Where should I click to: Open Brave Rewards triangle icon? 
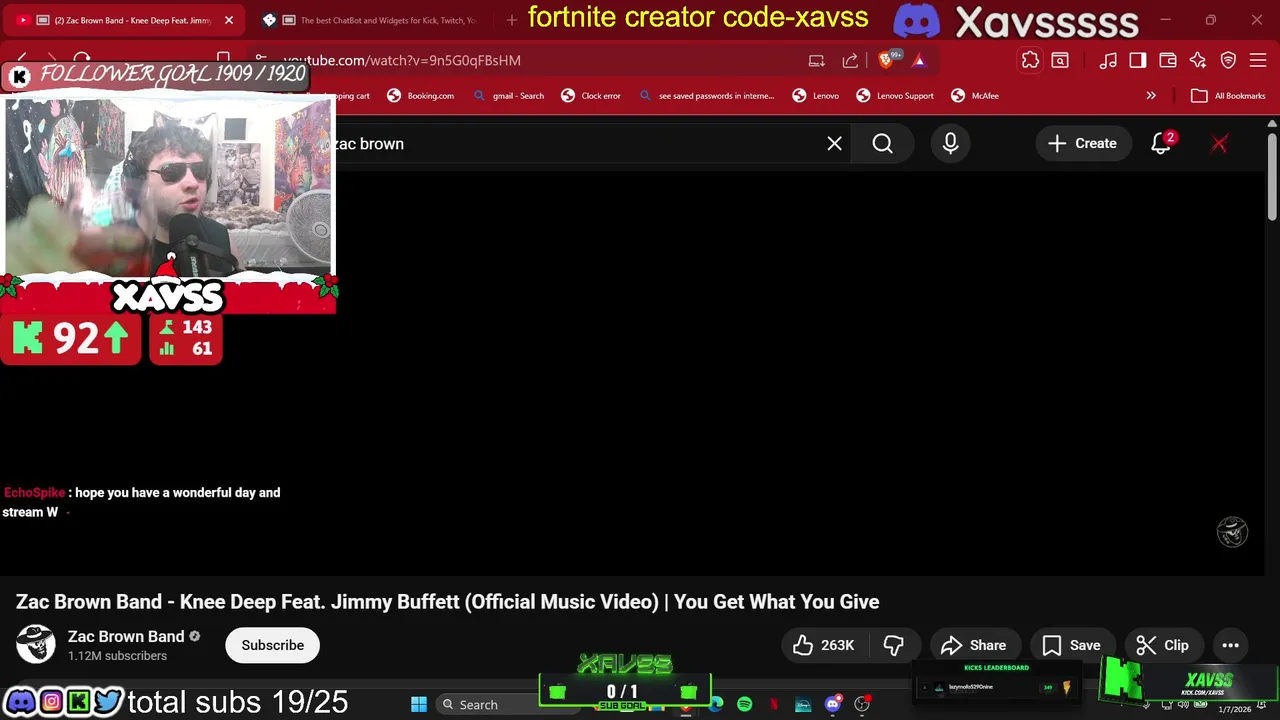(919, 60)
